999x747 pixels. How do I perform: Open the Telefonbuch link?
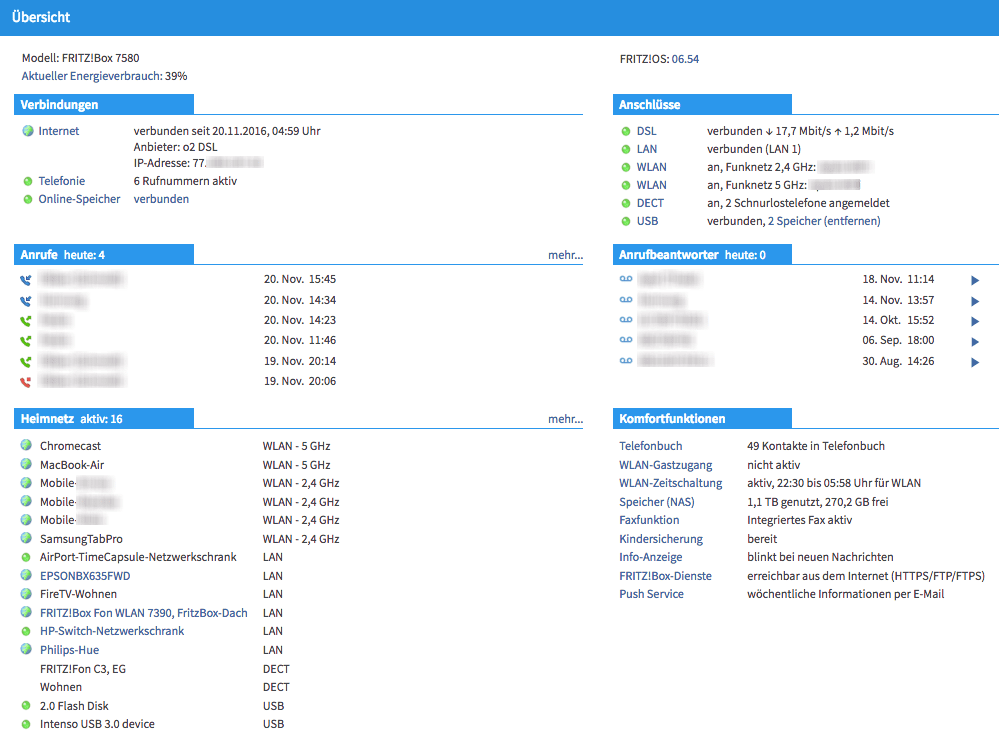coord(650,446)
